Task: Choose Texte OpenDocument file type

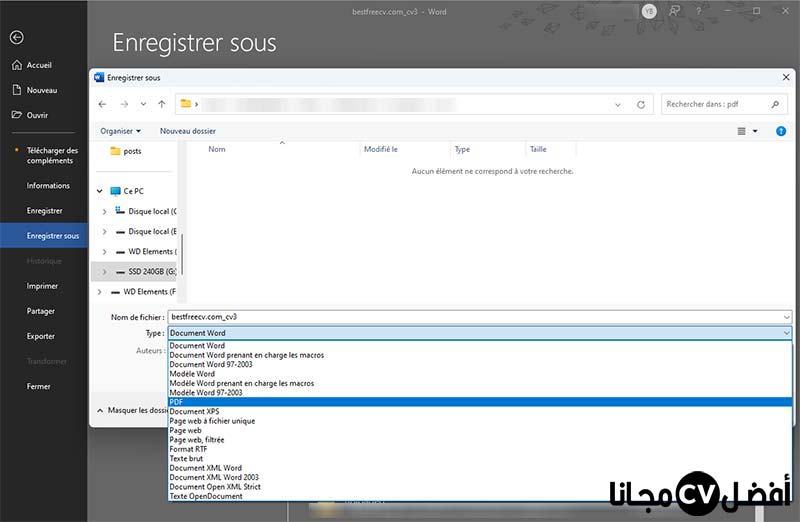Action: (480, 496)
